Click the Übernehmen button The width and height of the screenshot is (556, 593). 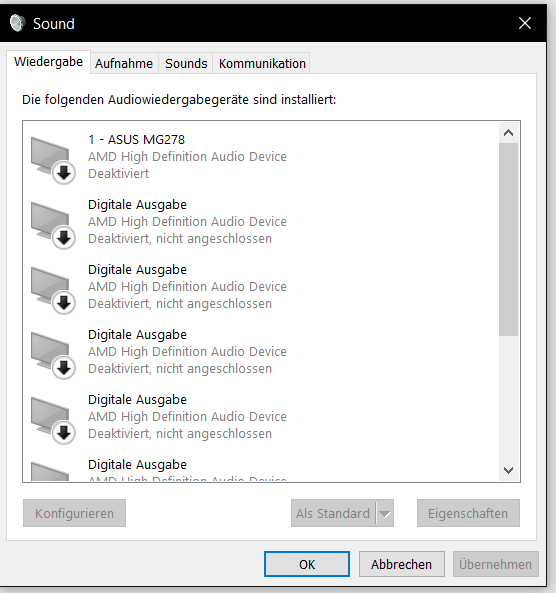click(496, 564)
